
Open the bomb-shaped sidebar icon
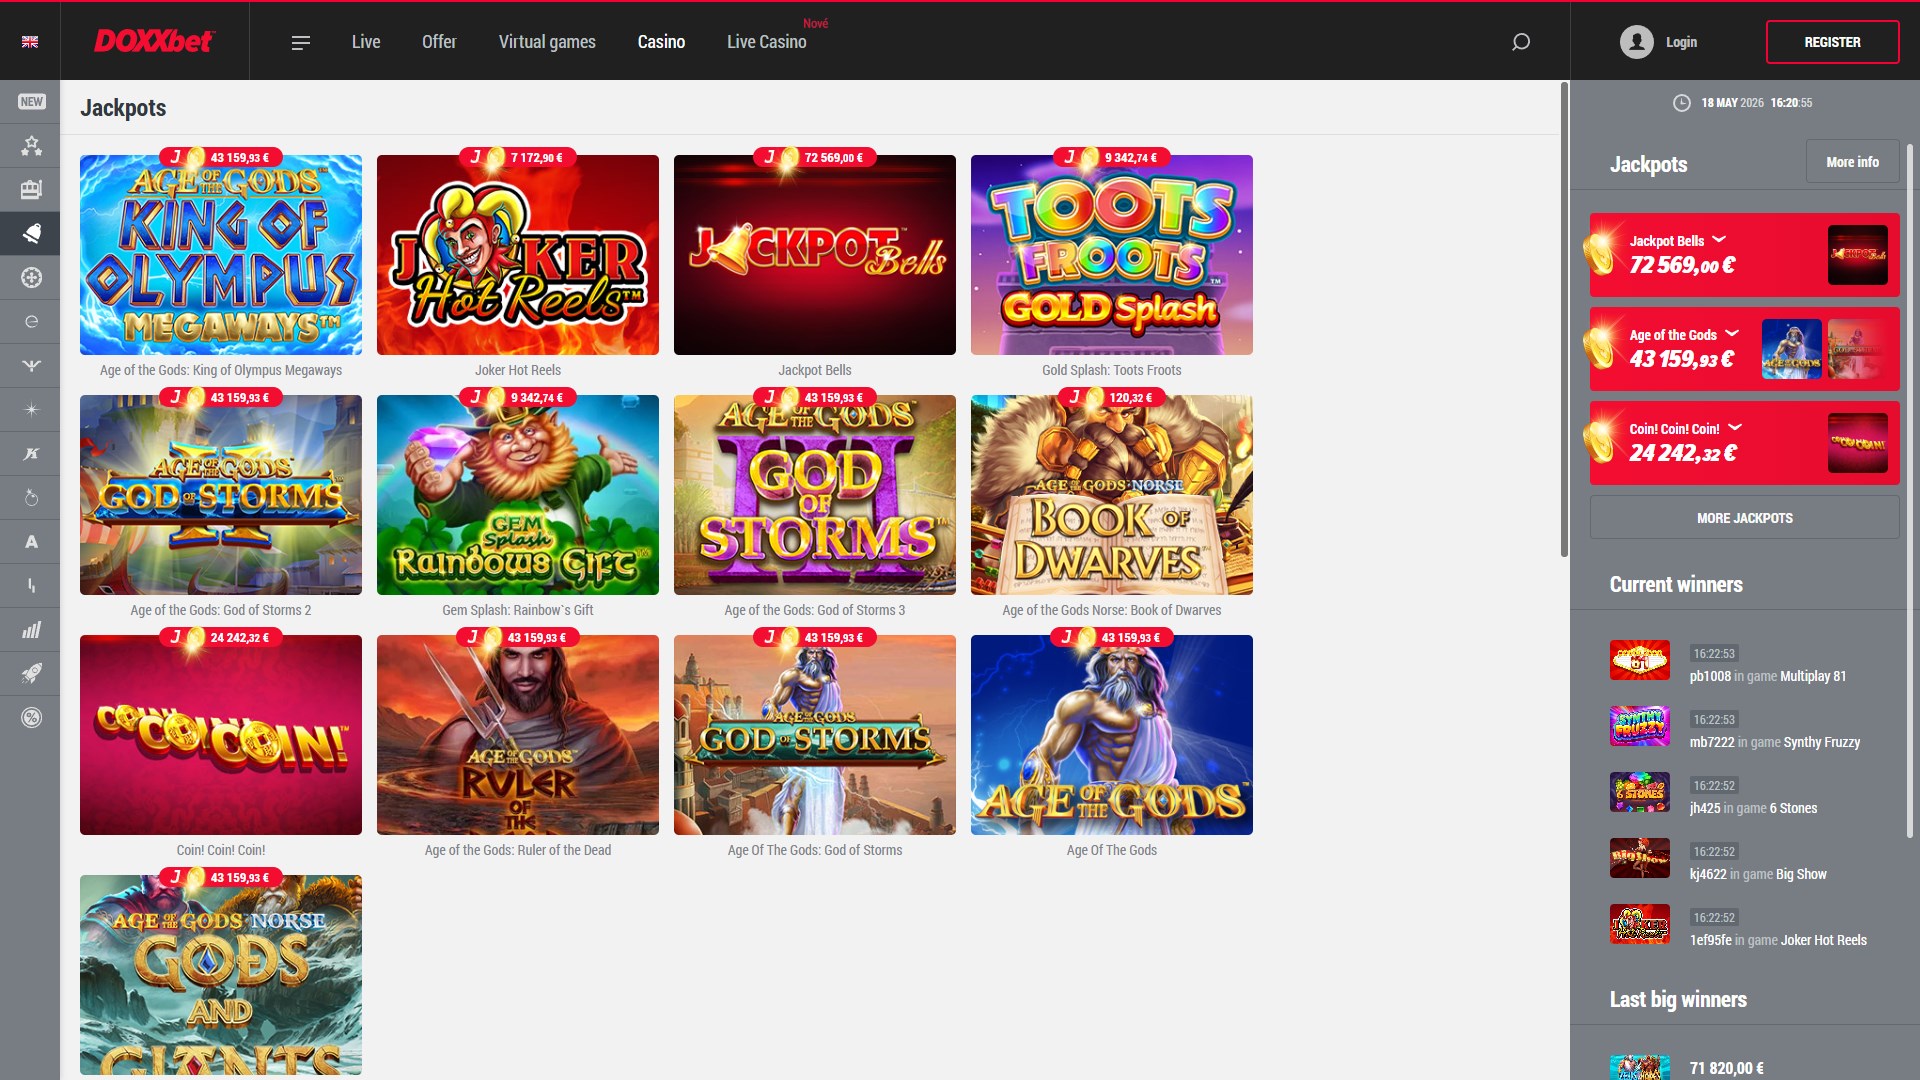click(x=31, y=498)
